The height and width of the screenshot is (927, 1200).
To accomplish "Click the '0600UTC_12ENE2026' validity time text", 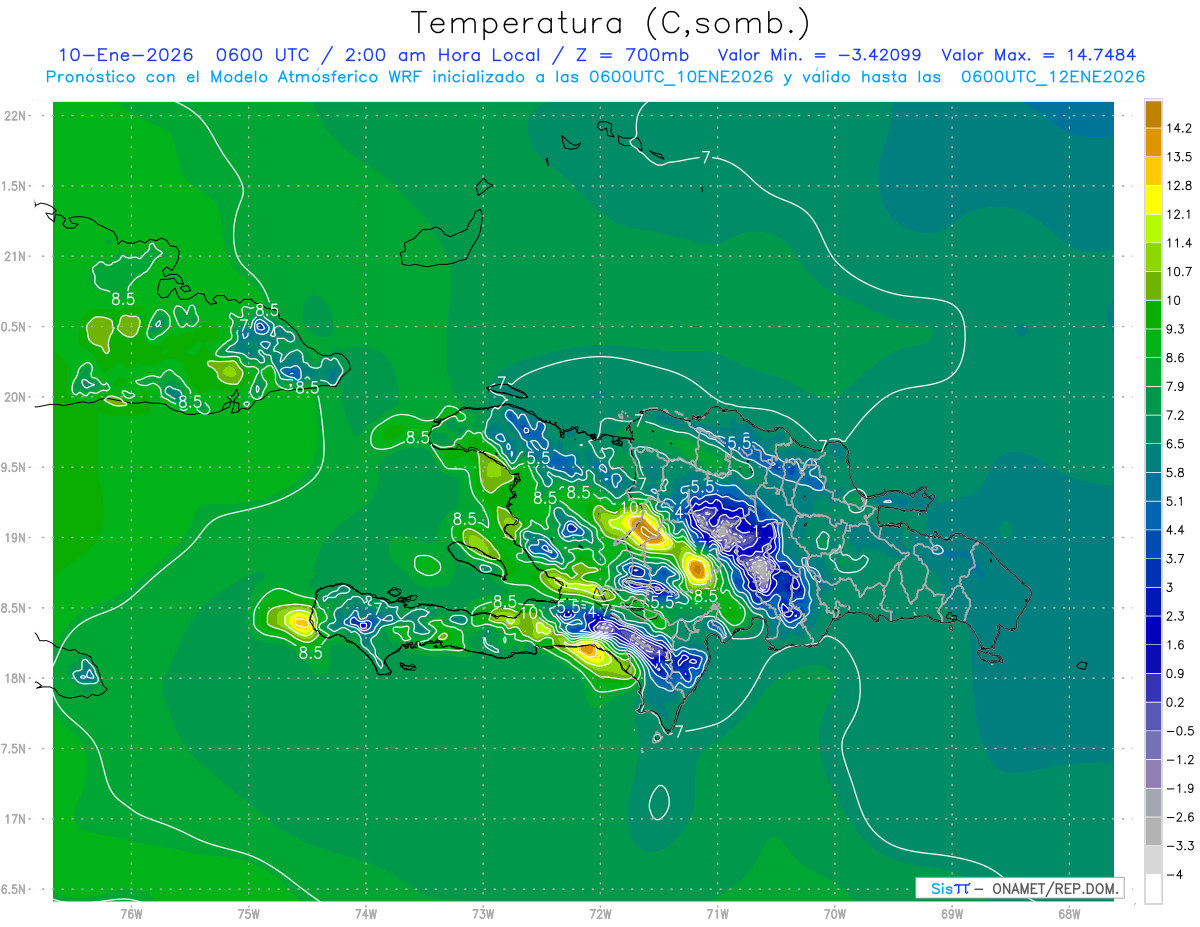I will pos(1052,77).
